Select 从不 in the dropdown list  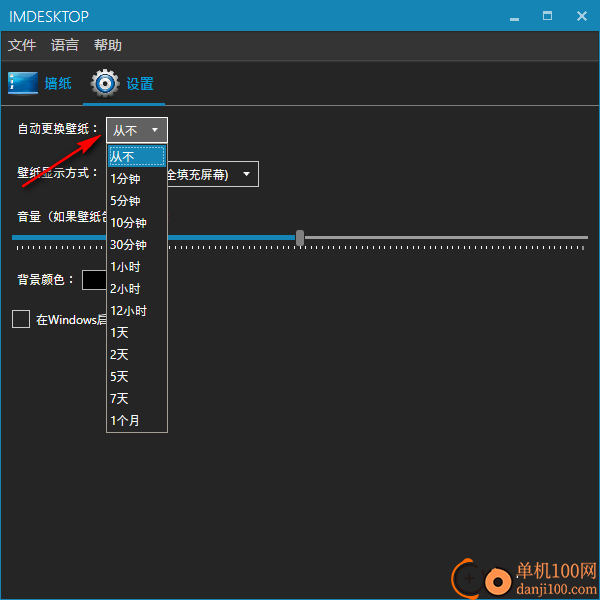click(137, 156)
